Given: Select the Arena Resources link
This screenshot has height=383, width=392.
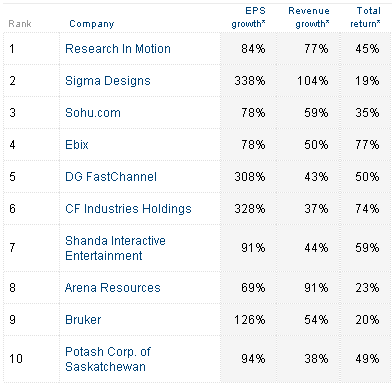Looking at the screenshot, I should [113, 288].
